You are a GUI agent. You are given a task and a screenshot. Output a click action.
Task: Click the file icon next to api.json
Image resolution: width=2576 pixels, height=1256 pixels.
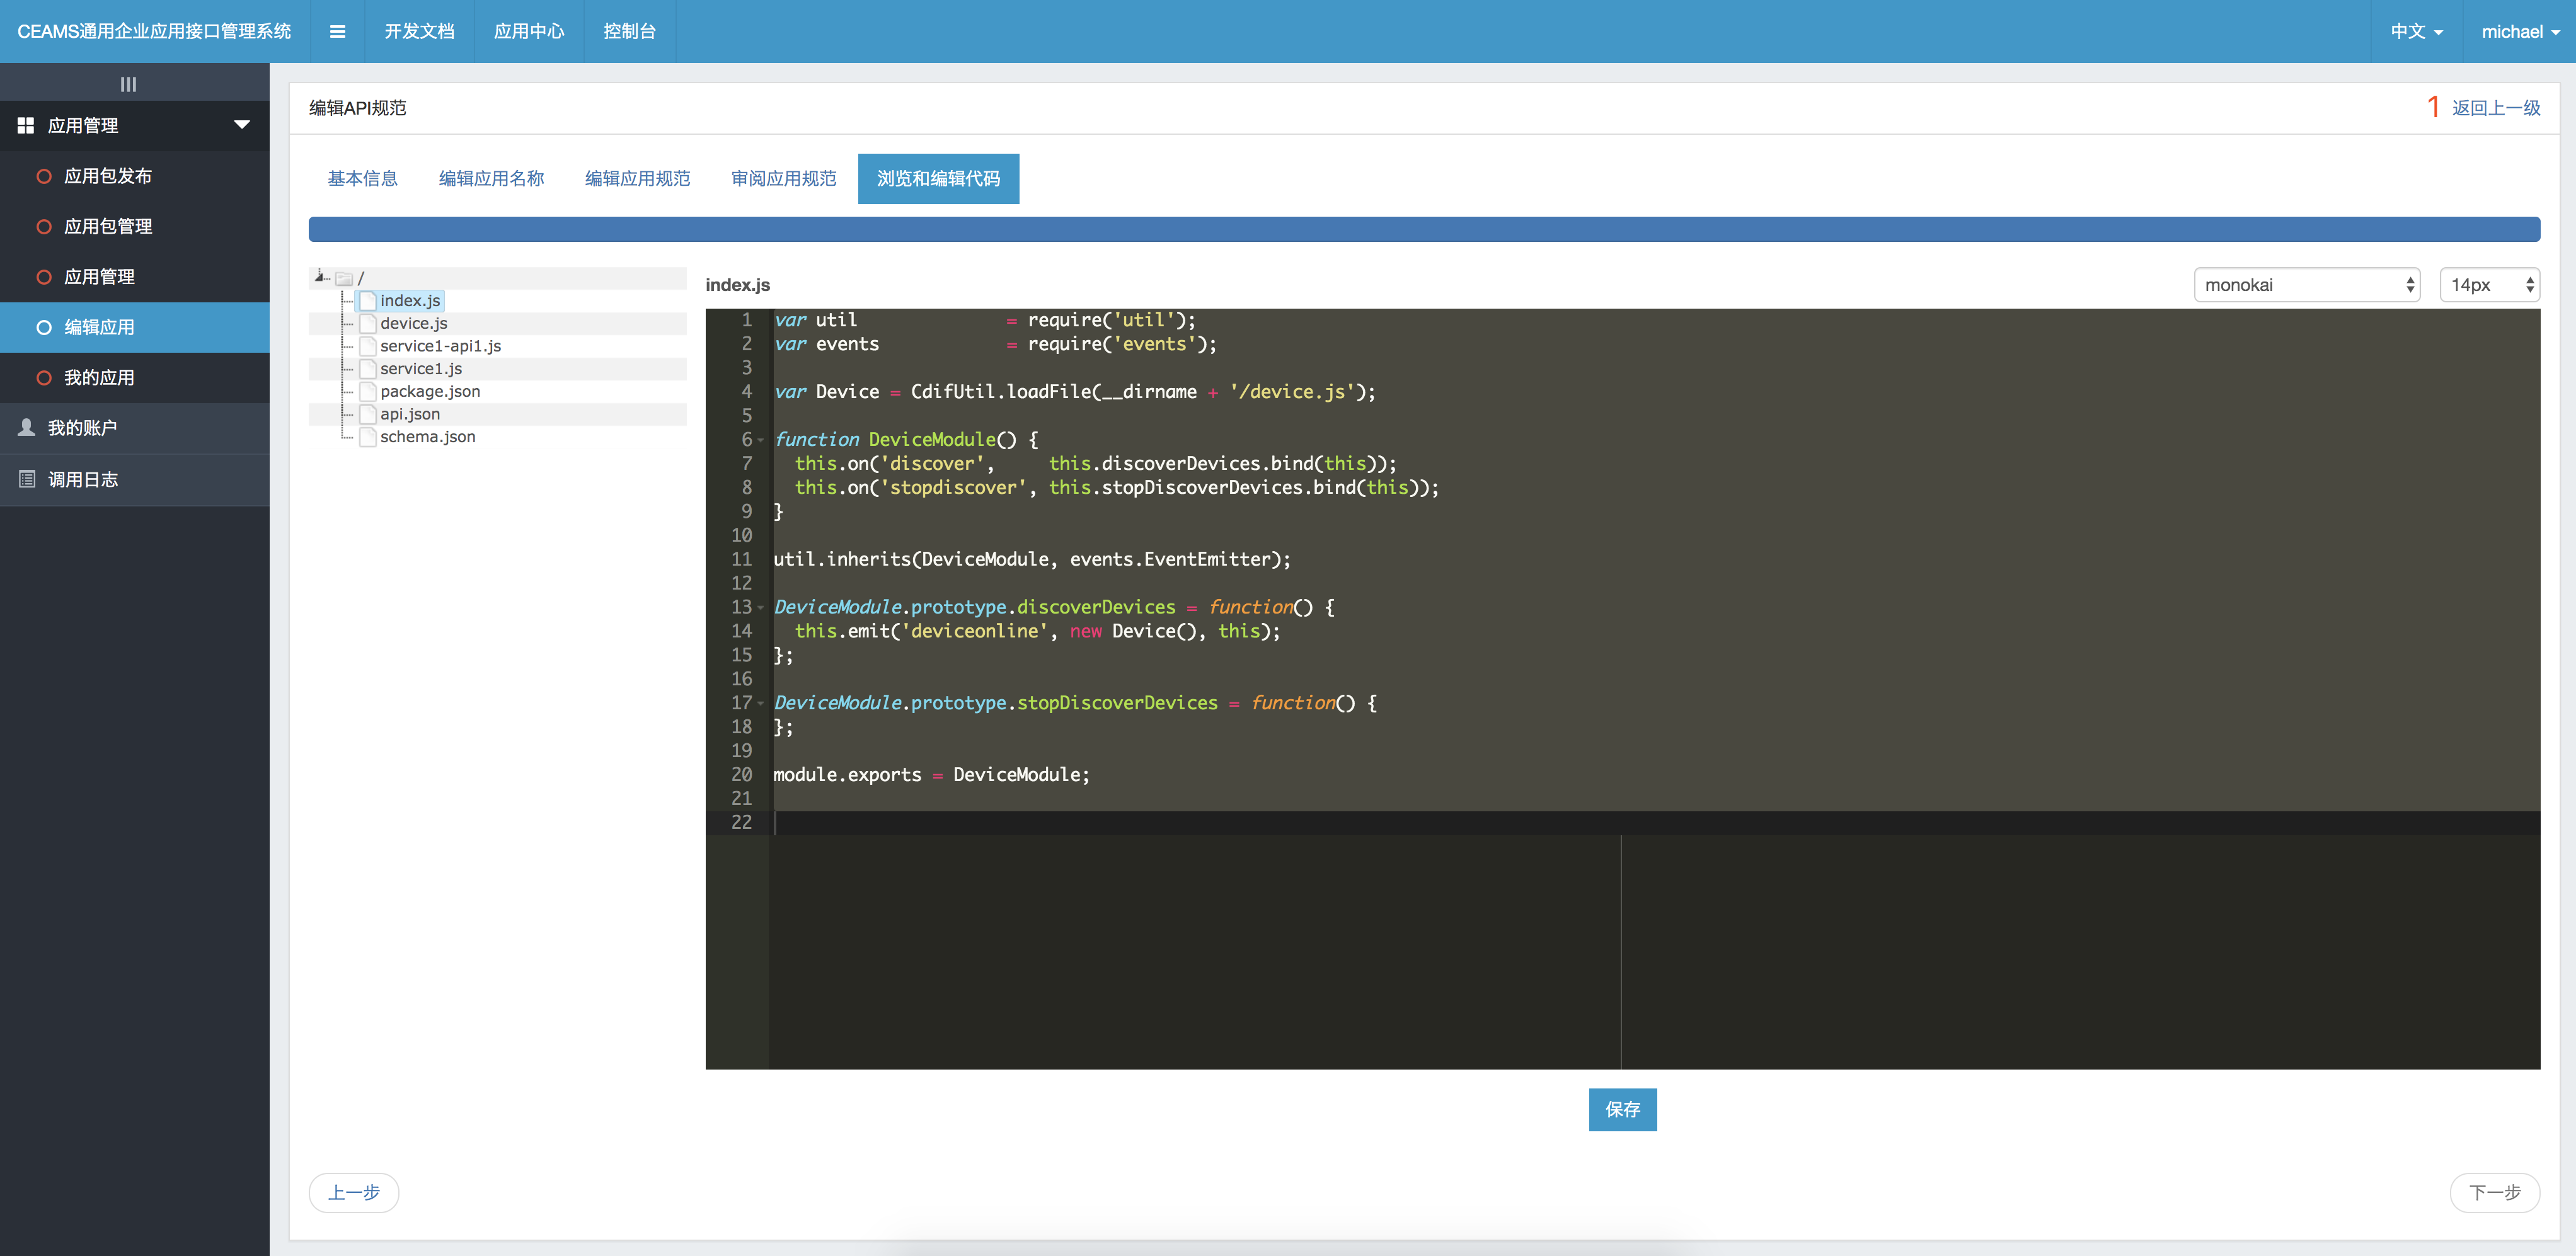(x=367, y=414)
